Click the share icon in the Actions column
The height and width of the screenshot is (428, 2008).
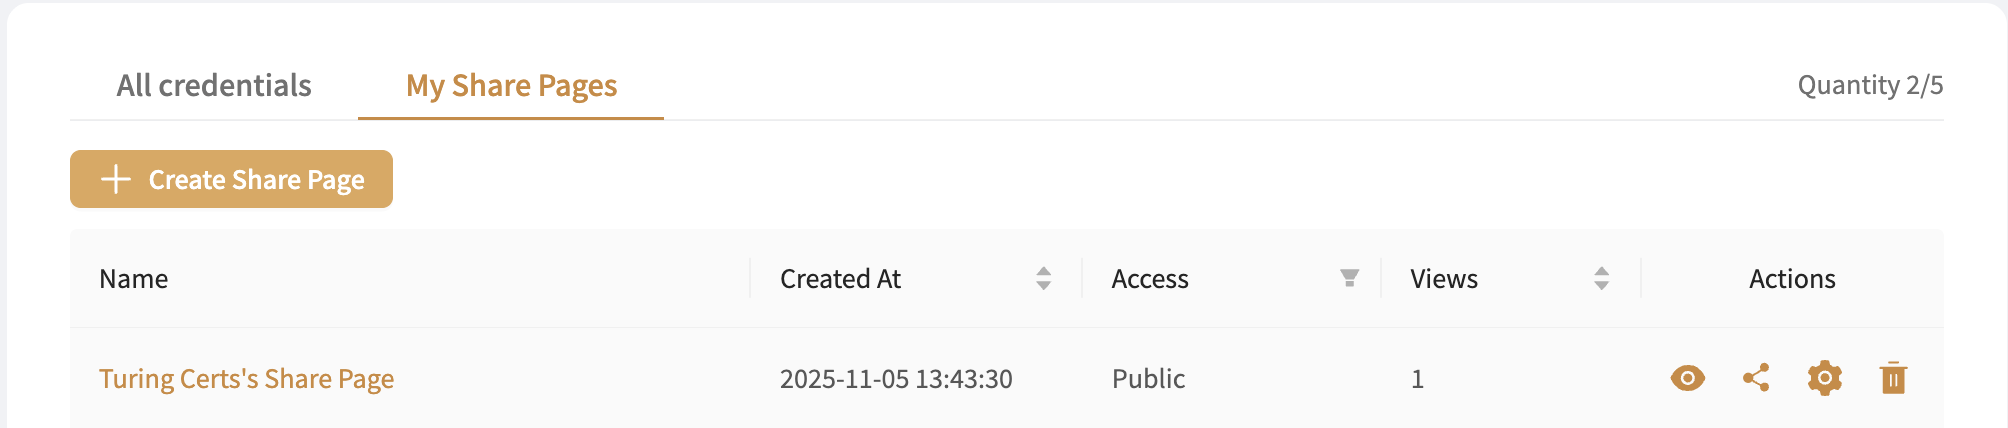click(x=1756, y=378)
